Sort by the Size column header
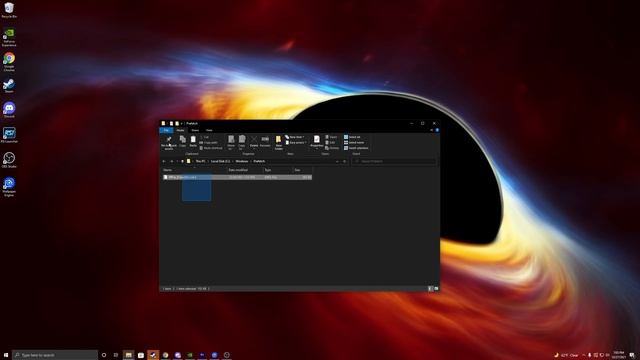The width and height of the screenshot is (640, 360). [x=302, y=170]
